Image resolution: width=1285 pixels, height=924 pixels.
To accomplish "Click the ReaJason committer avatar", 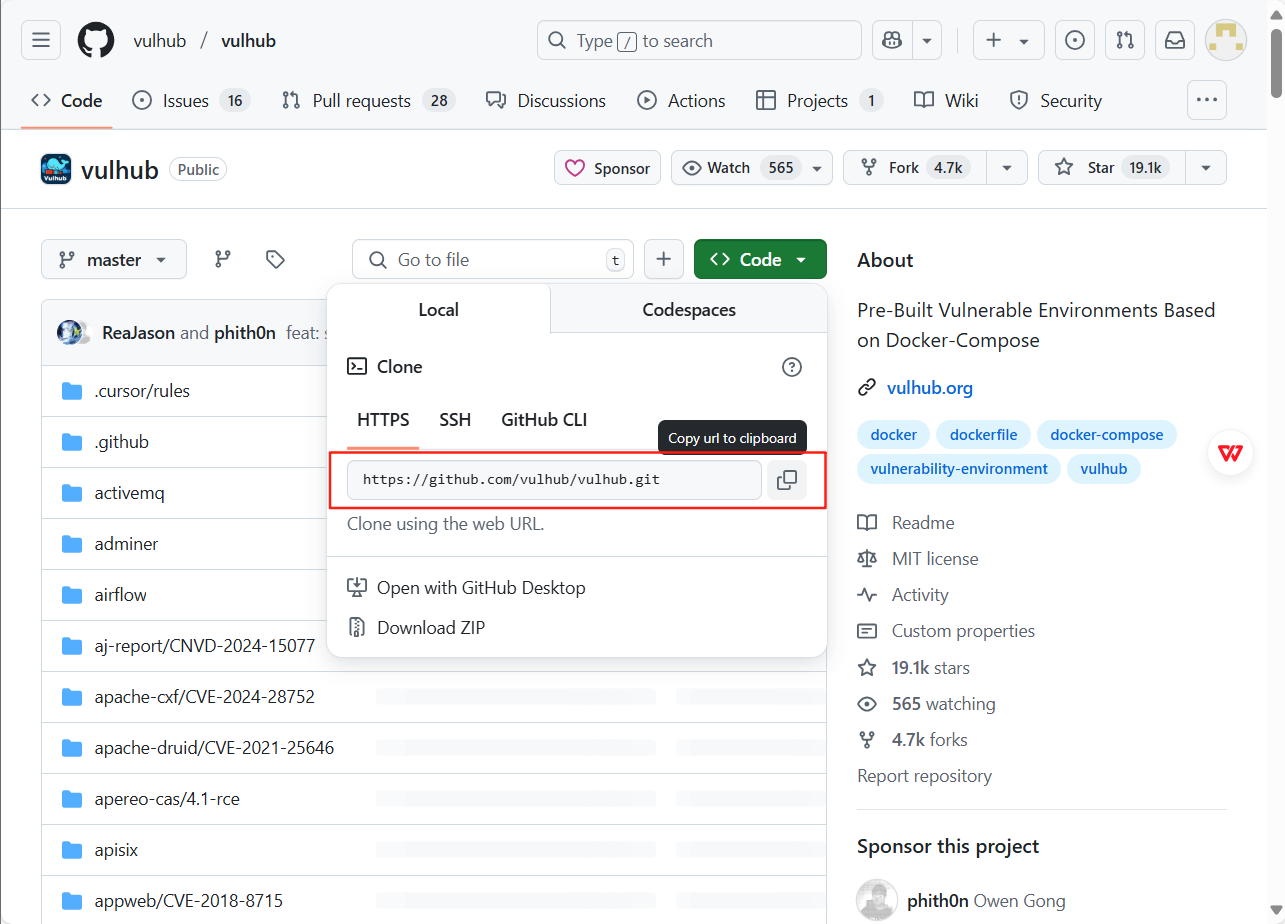I will pyautogui.click(x=69, y=332).
